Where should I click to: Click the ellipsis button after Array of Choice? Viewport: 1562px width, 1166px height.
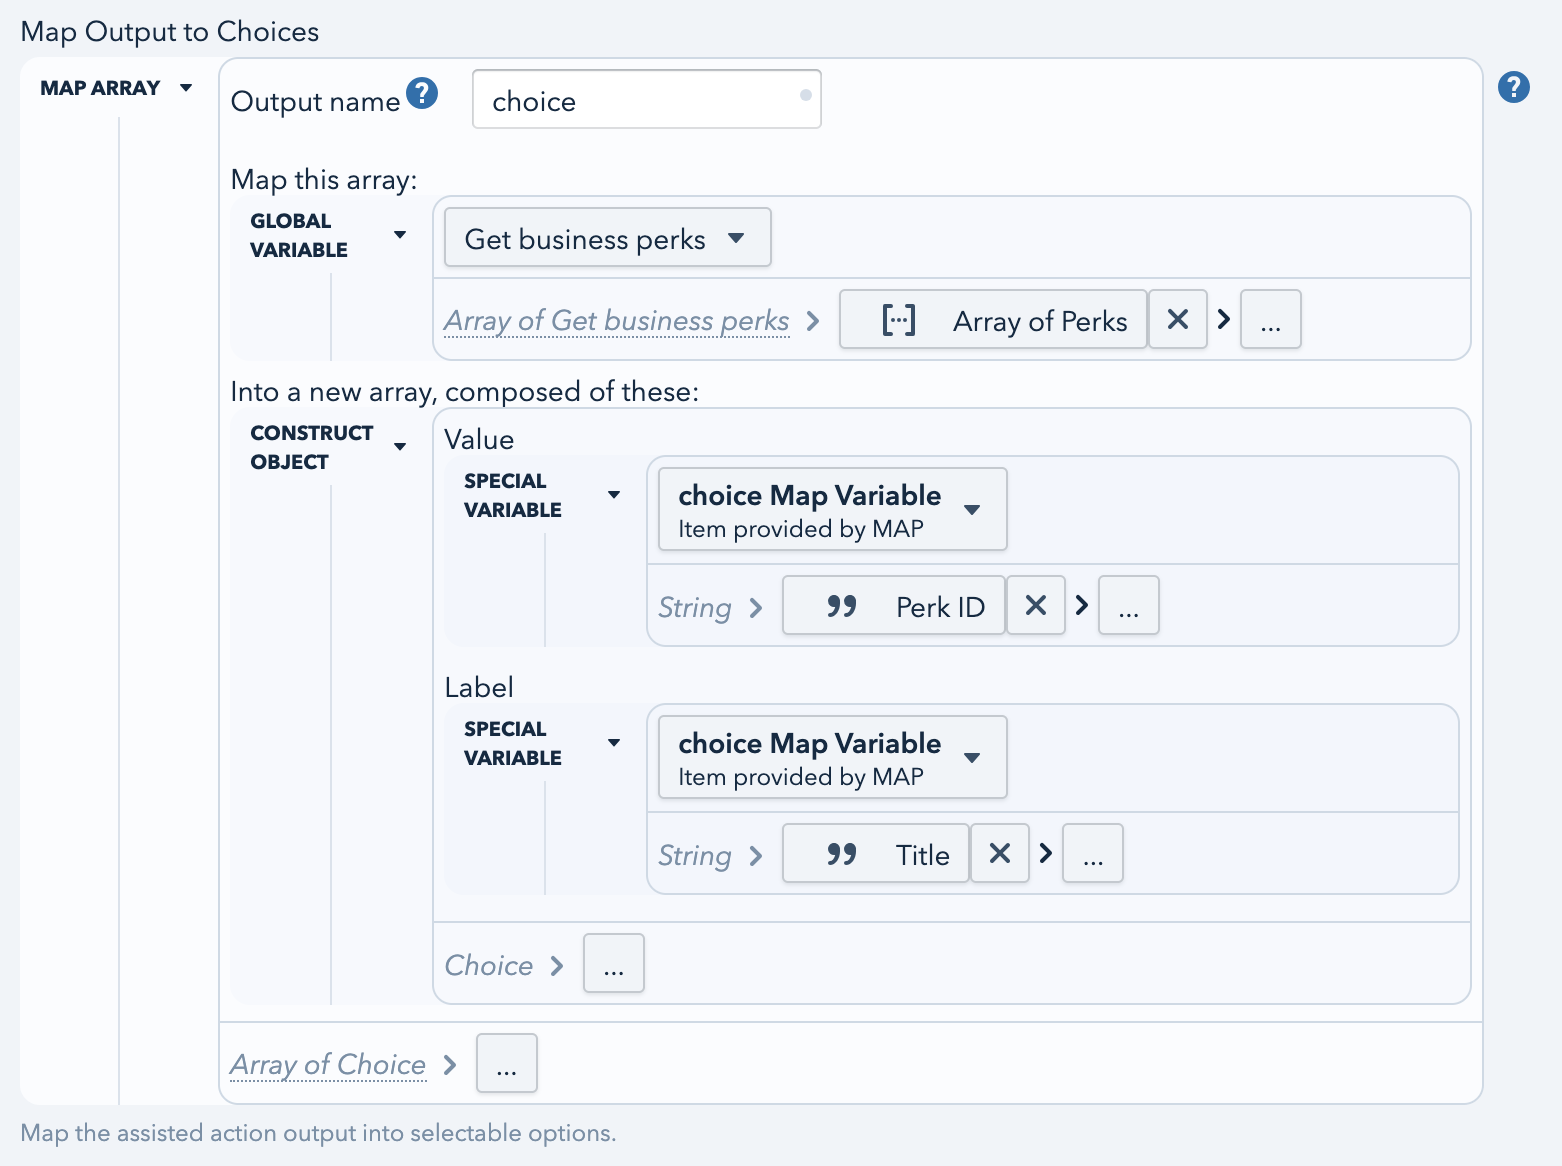(506, 1064)
